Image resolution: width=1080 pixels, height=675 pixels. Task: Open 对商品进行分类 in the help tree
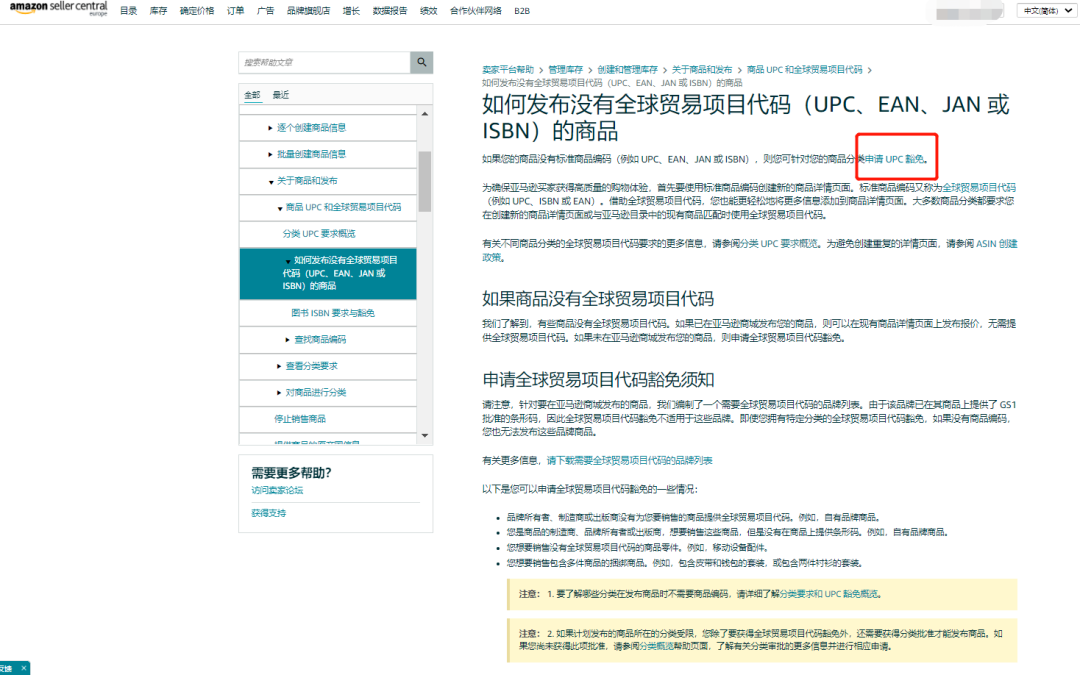(316, 393)
